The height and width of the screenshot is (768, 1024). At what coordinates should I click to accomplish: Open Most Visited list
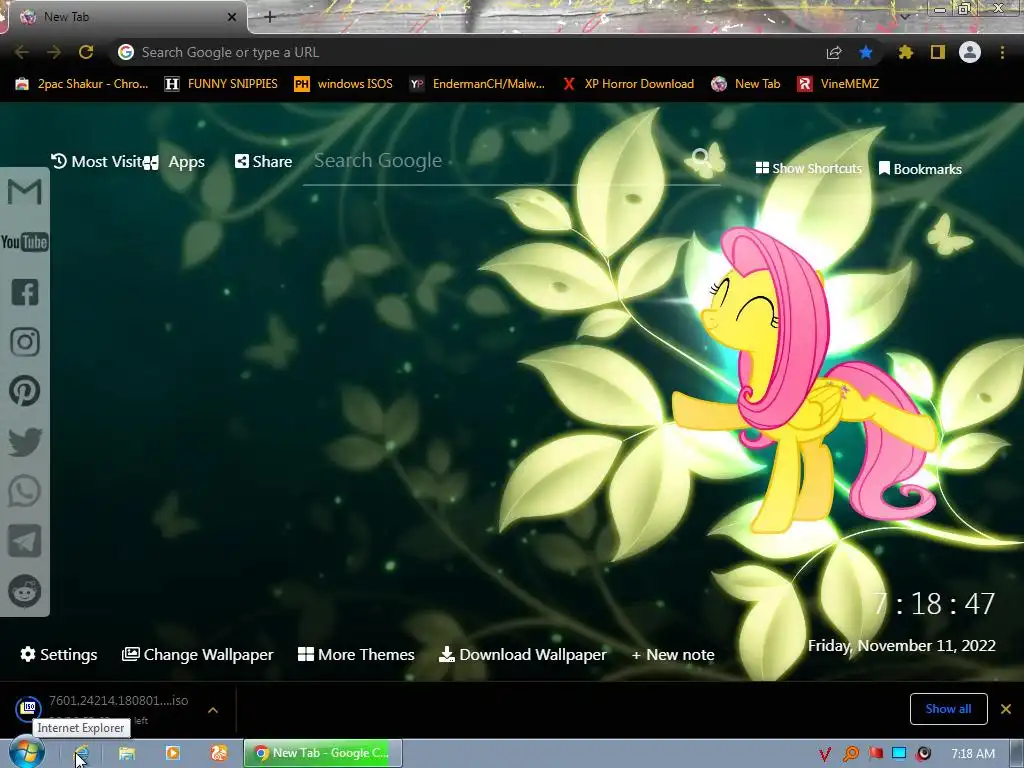coord(97,162)
